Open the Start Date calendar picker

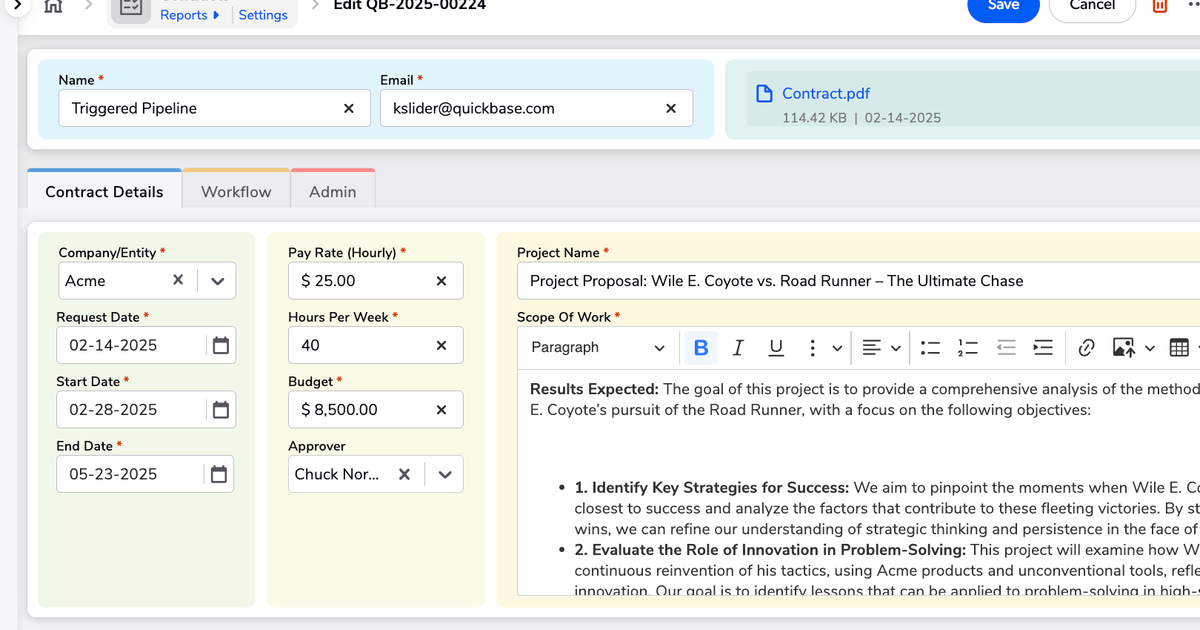click(x=221, y=409)
